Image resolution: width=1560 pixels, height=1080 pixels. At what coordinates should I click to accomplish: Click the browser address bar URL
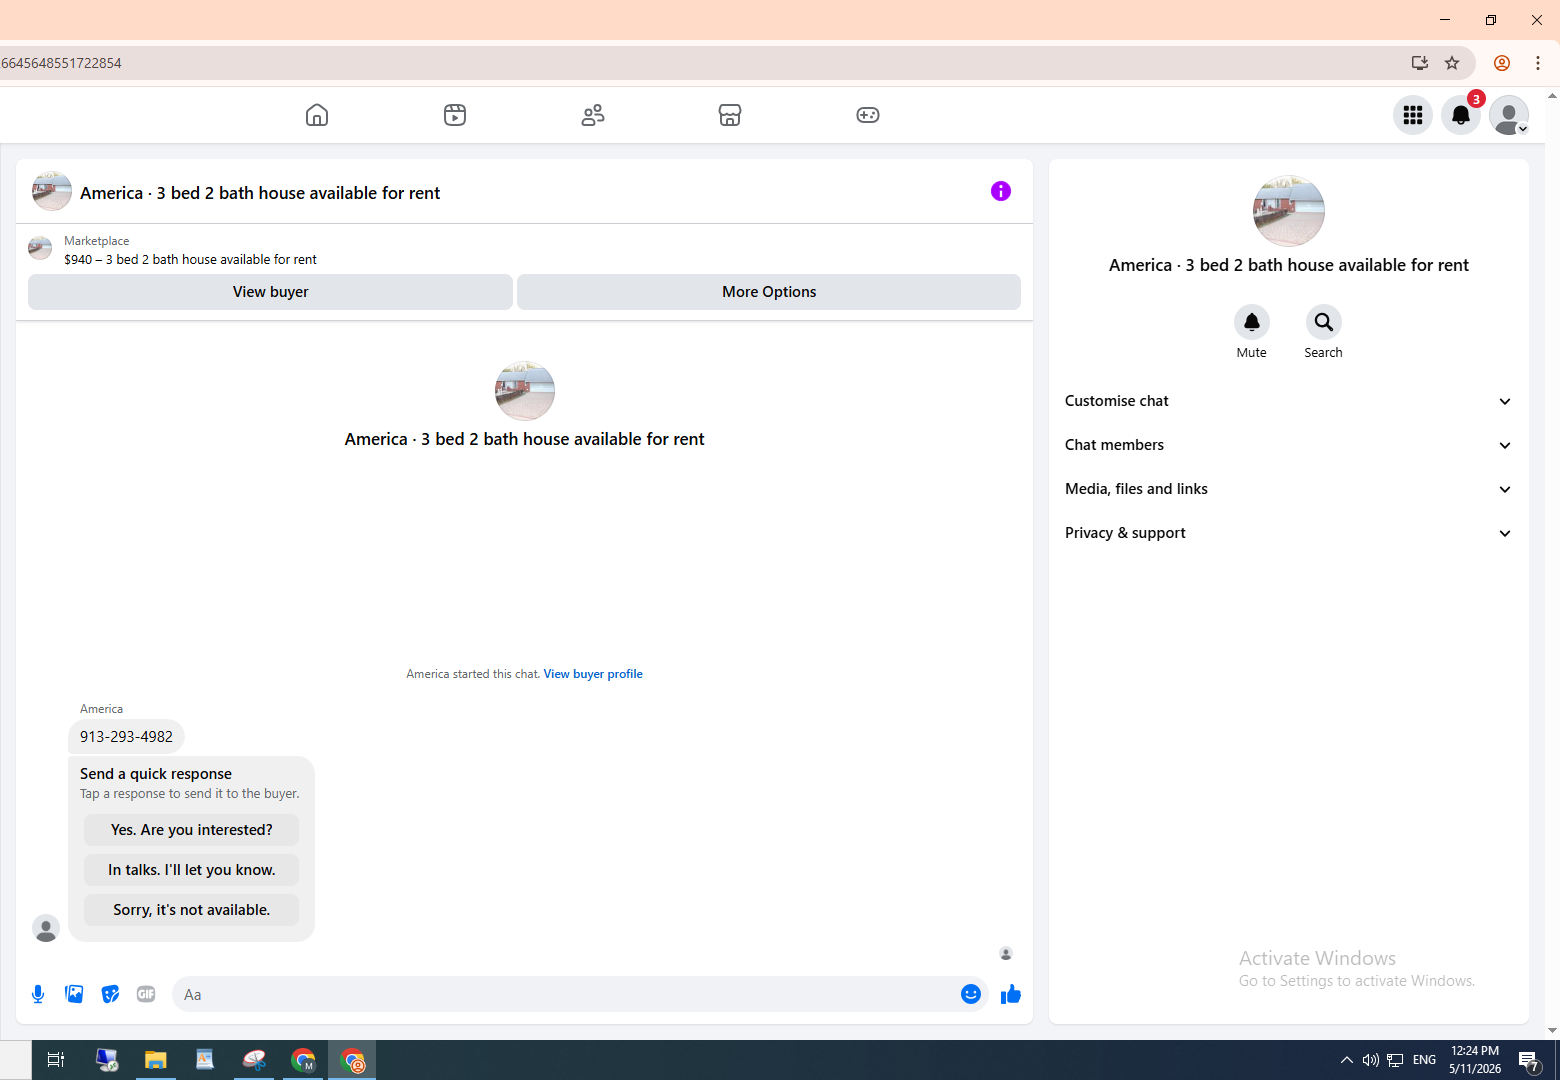click(61, 63)
